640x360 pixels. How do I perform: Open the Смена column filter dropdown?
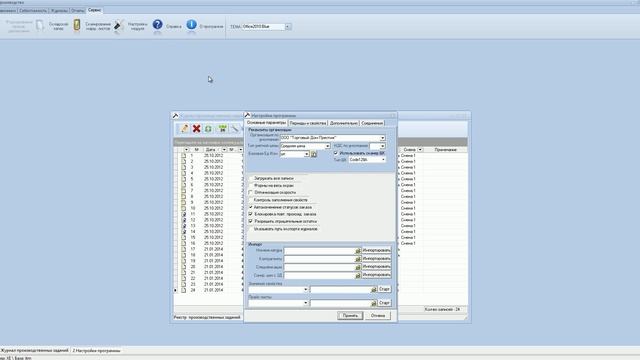pos(420,150)
